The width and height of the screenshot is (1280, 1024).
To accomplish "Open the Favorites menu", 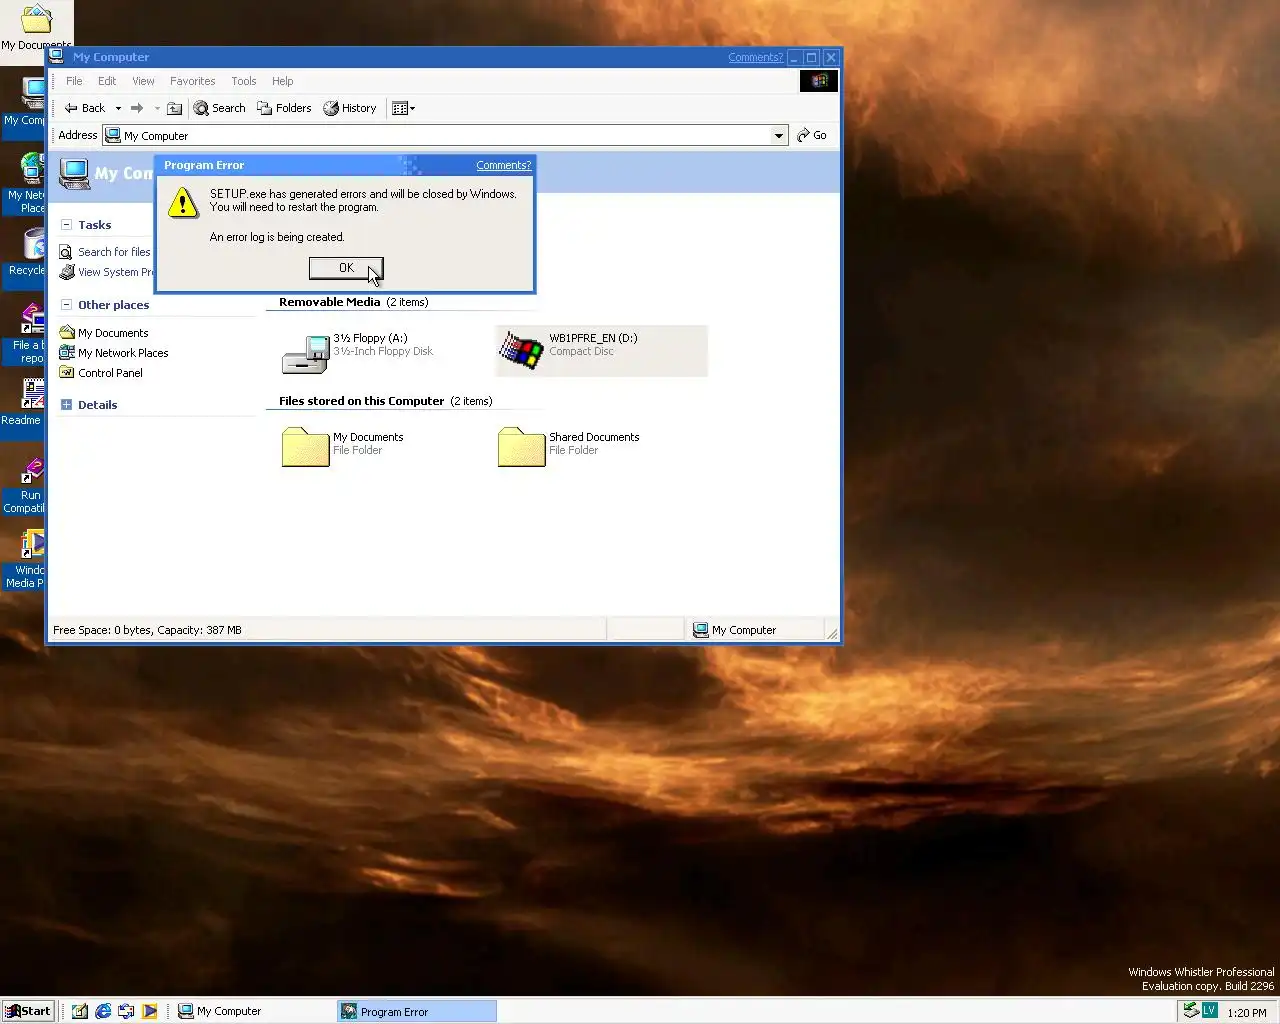I will coord(192,81).
